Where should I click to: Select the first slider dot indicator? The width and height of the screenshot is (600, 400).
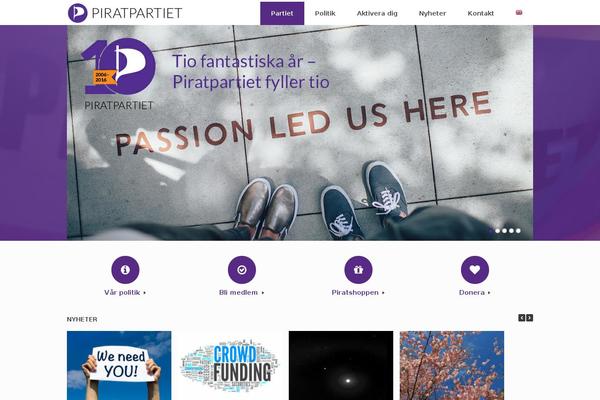pyautogui.click(x=491, y=231)
